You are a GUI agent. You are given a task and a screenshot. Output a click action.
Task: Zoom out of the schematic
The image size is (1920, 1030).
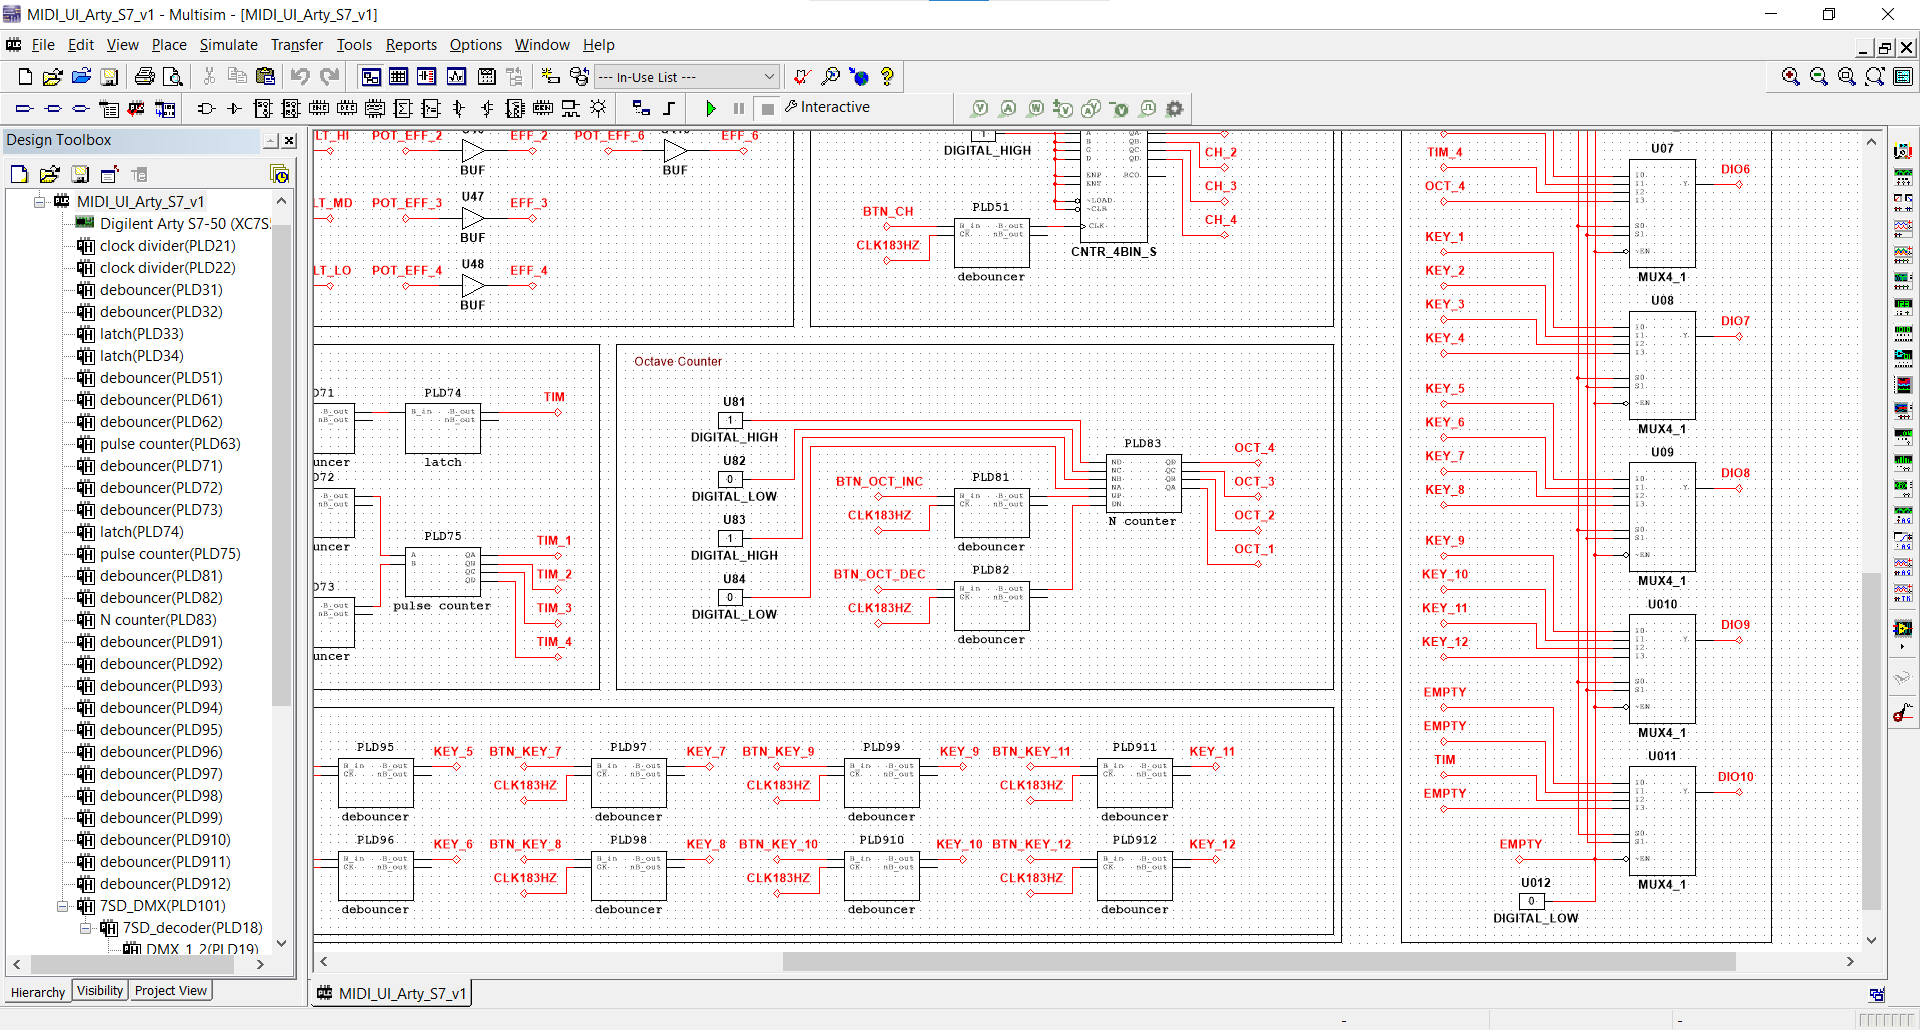tap(1819, 77)
